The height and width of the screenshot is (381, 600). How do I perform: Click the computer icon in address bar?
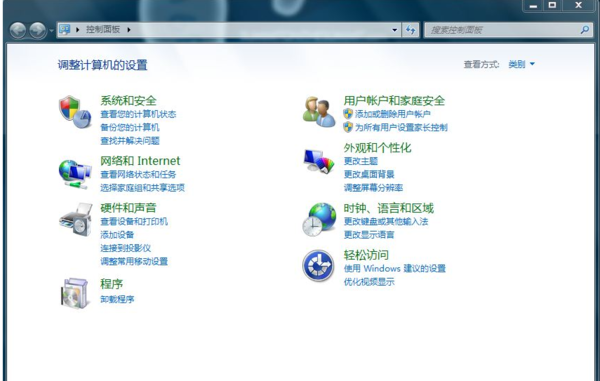click(x=65, y=29)
